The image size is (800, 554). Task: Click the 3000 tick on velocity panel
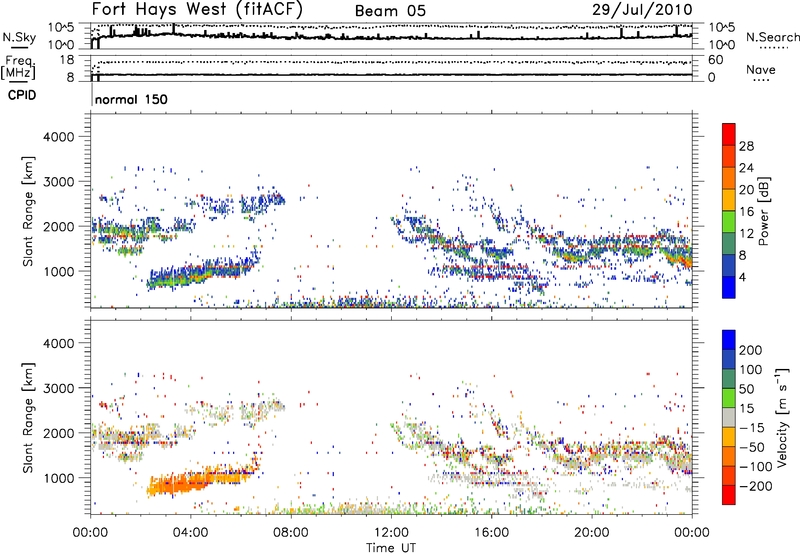(58, 388)
